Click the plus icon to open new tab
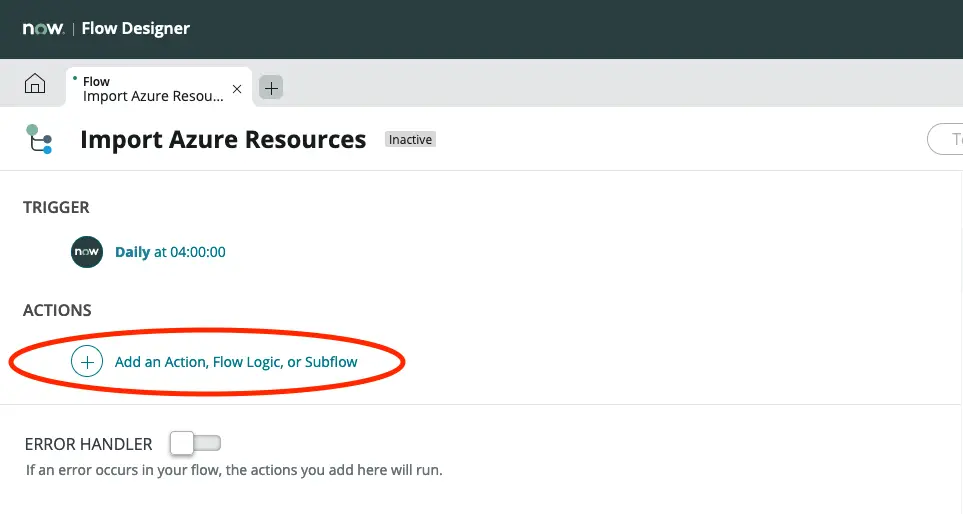 (271, 88)
